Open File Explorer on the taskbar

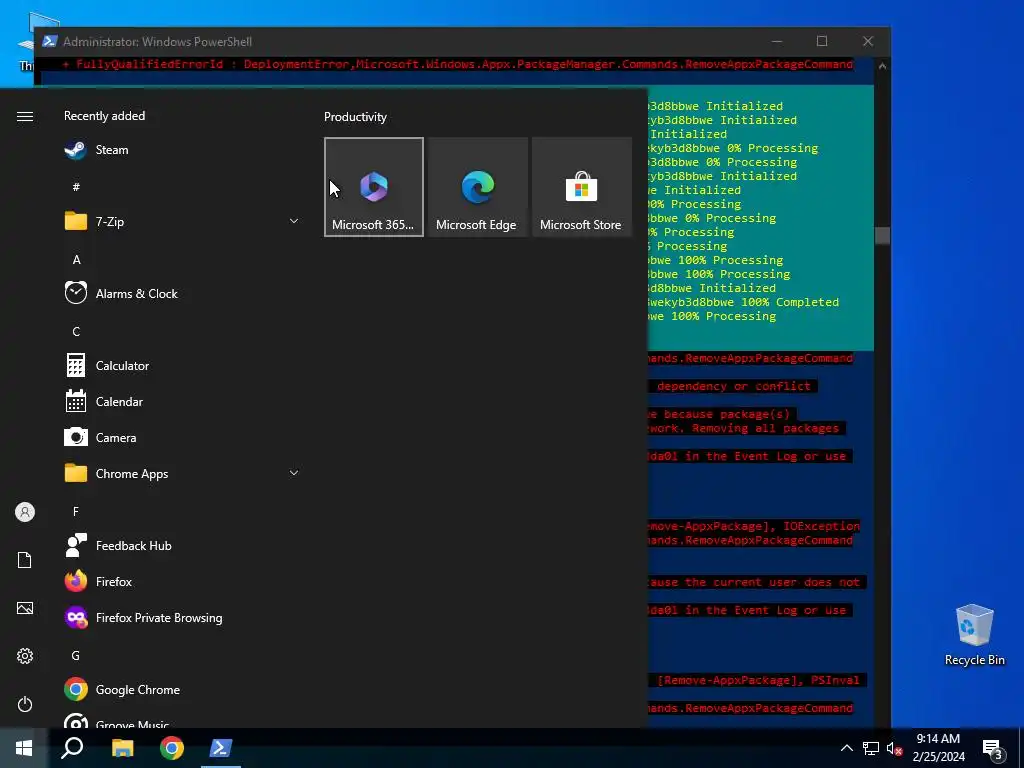point(122,748)
